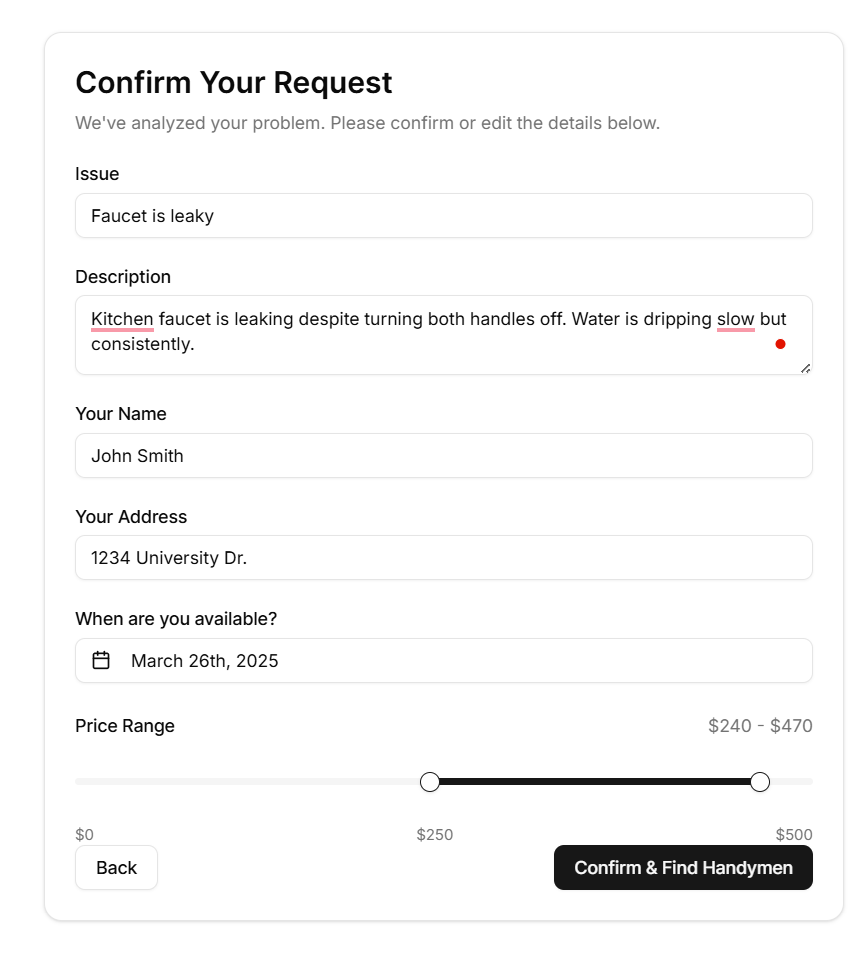Click the minimum price slider handle
Screen dimensions: 861x956
[430, 782]
